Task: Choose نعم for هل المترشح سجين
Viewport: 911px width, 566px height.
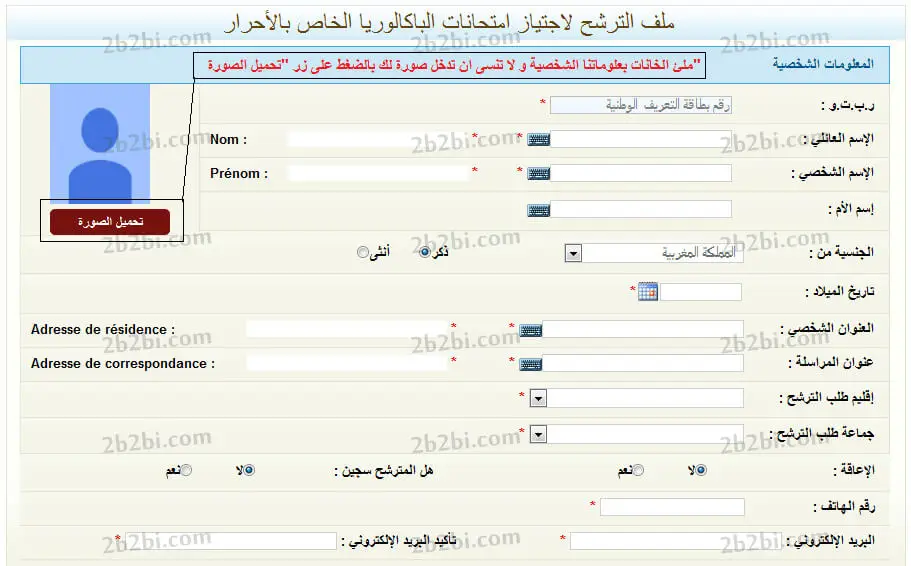Action: pos(186,470)
